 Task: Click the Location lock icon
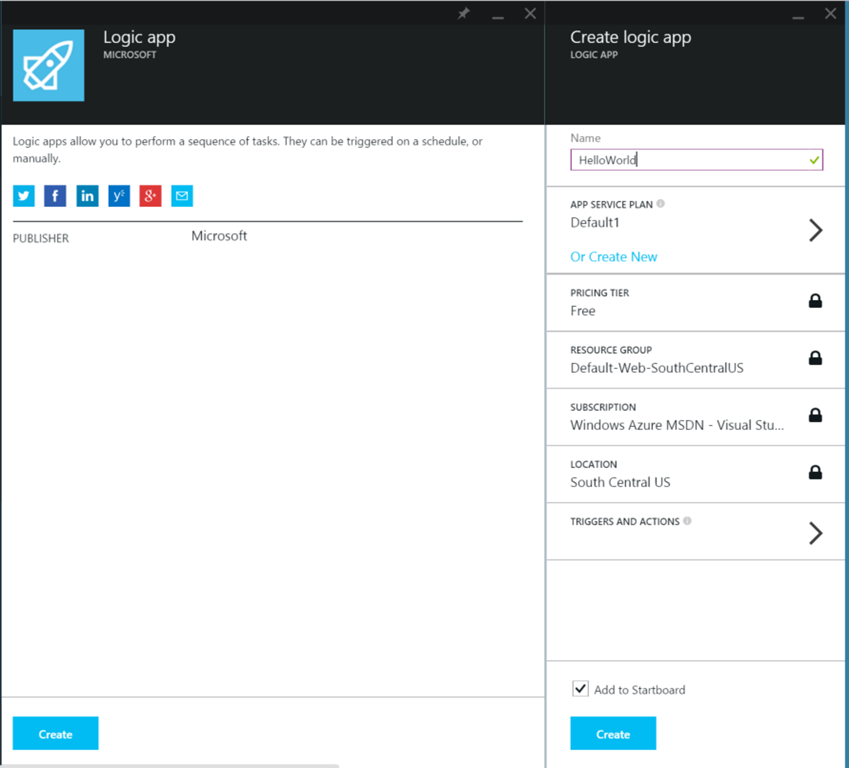click(x=815, y=473)
